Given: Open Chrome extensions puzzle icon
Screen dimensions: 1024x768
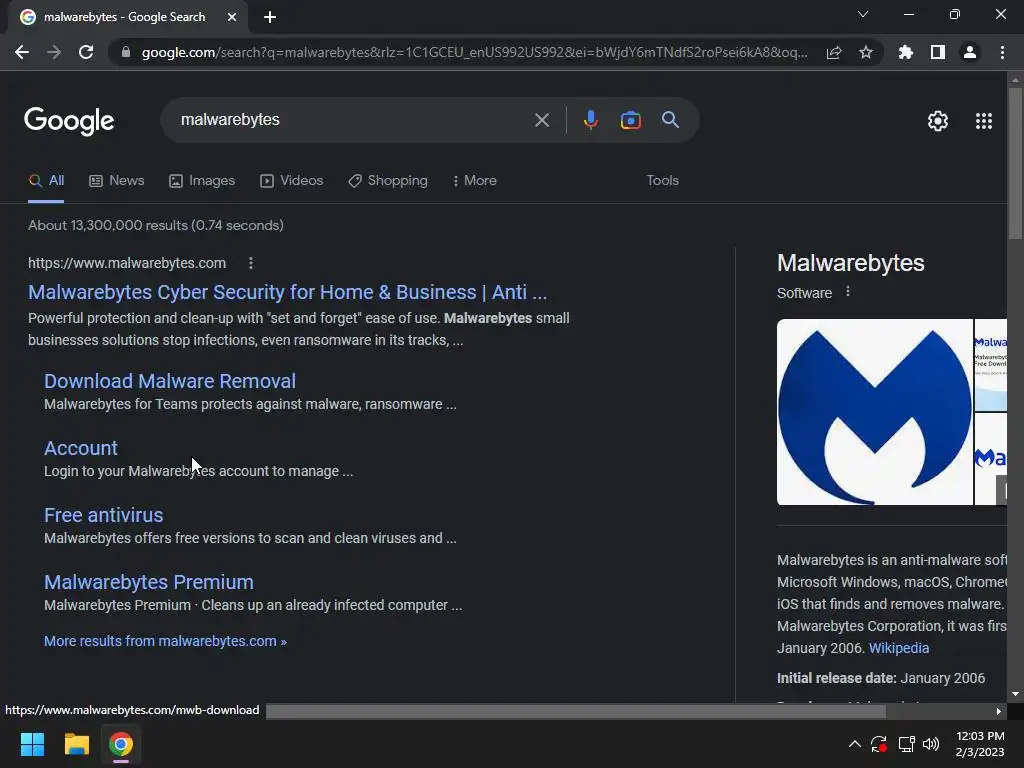Looking at the screenshot, I should (x=905, y=52).
